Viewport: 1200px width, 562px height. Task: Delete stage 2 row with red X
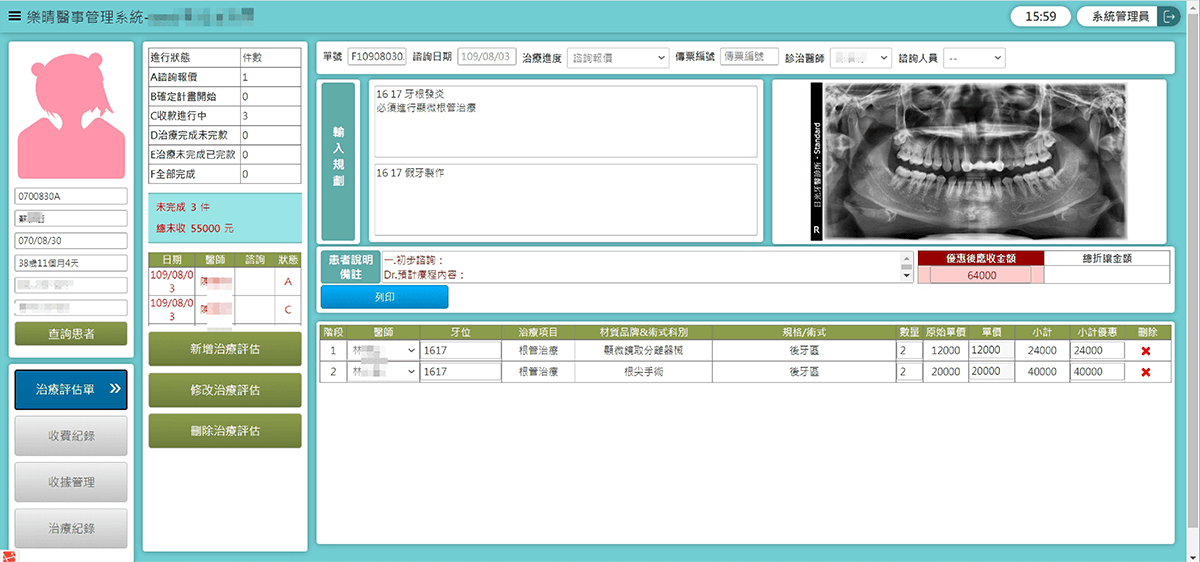pos(1146,372)
